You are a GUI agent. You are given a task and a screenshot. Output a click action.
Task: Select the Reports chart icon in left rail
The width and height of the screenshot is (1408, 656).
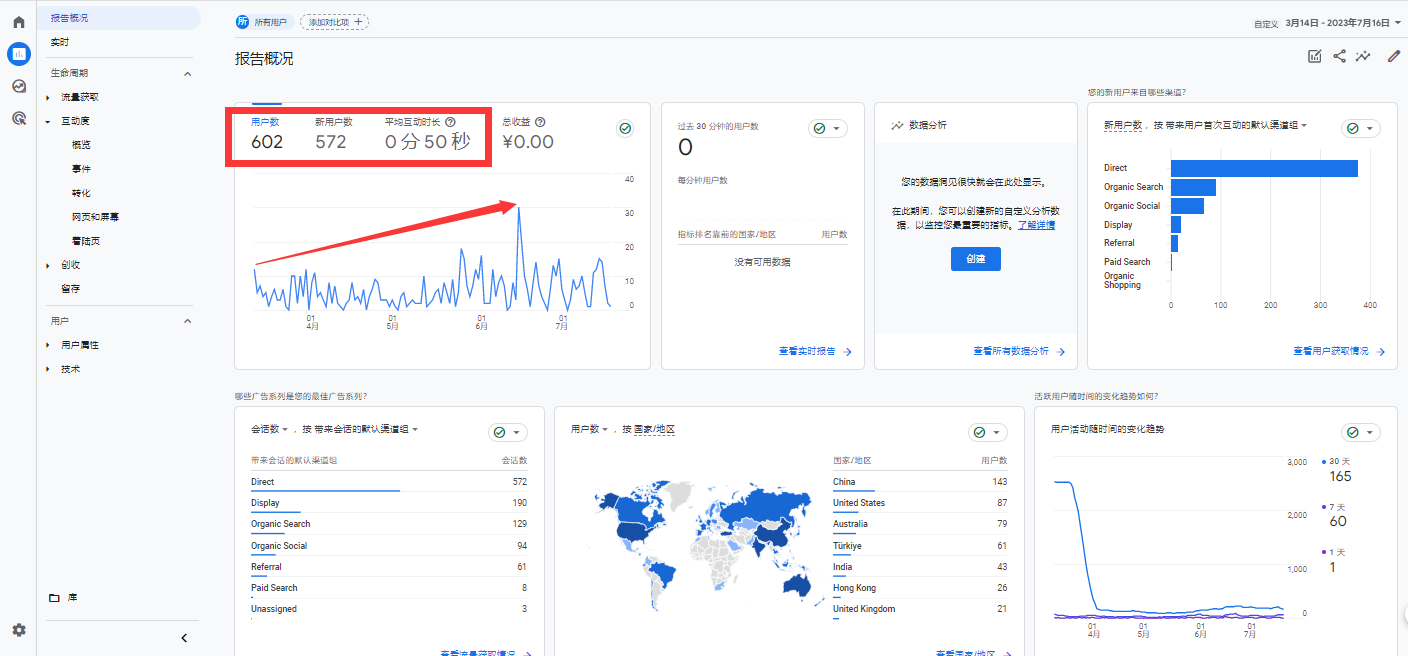pos(18,54)
